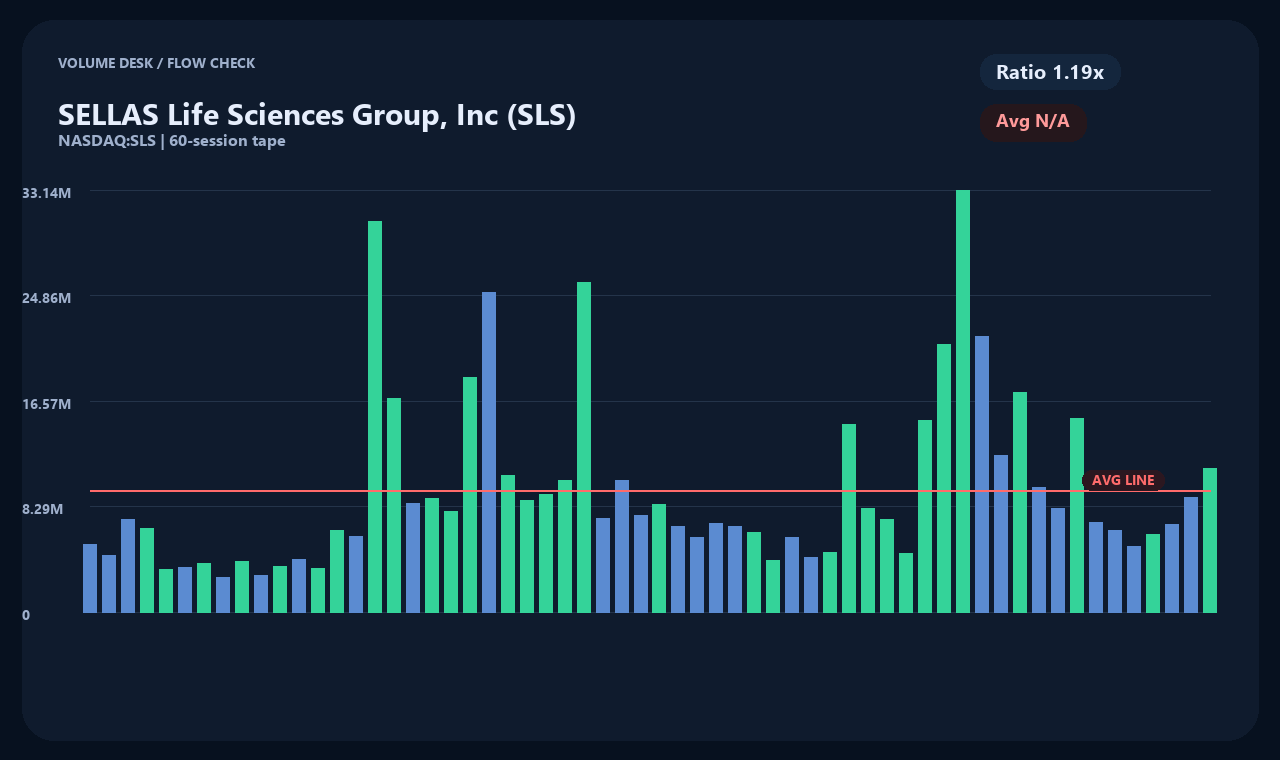Image resolution: width=1280 pixels, height=760 pixels.
Task: Select the first blue bar on the far left
Action: [90, 578]
